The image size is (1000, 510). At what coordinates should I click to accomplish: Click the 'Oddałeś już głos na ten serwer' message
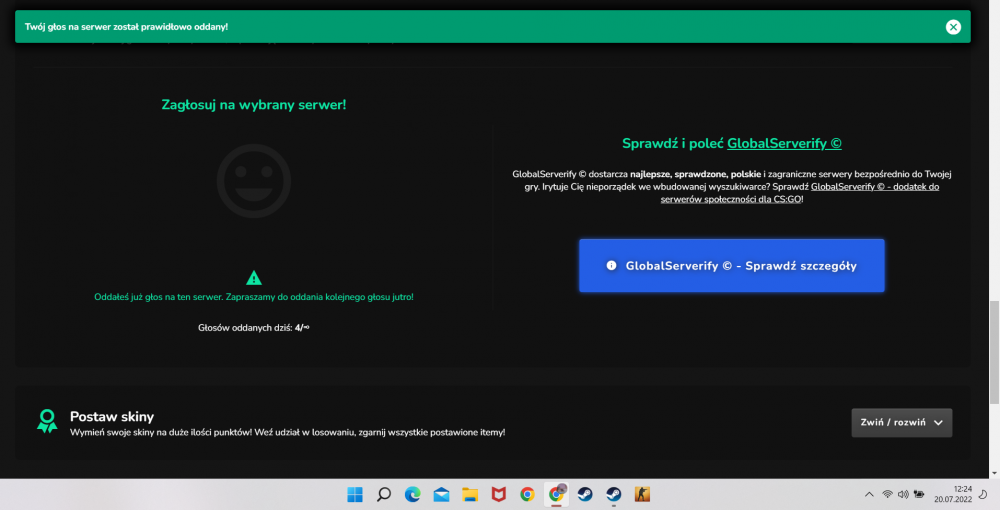tap(254, 297)
